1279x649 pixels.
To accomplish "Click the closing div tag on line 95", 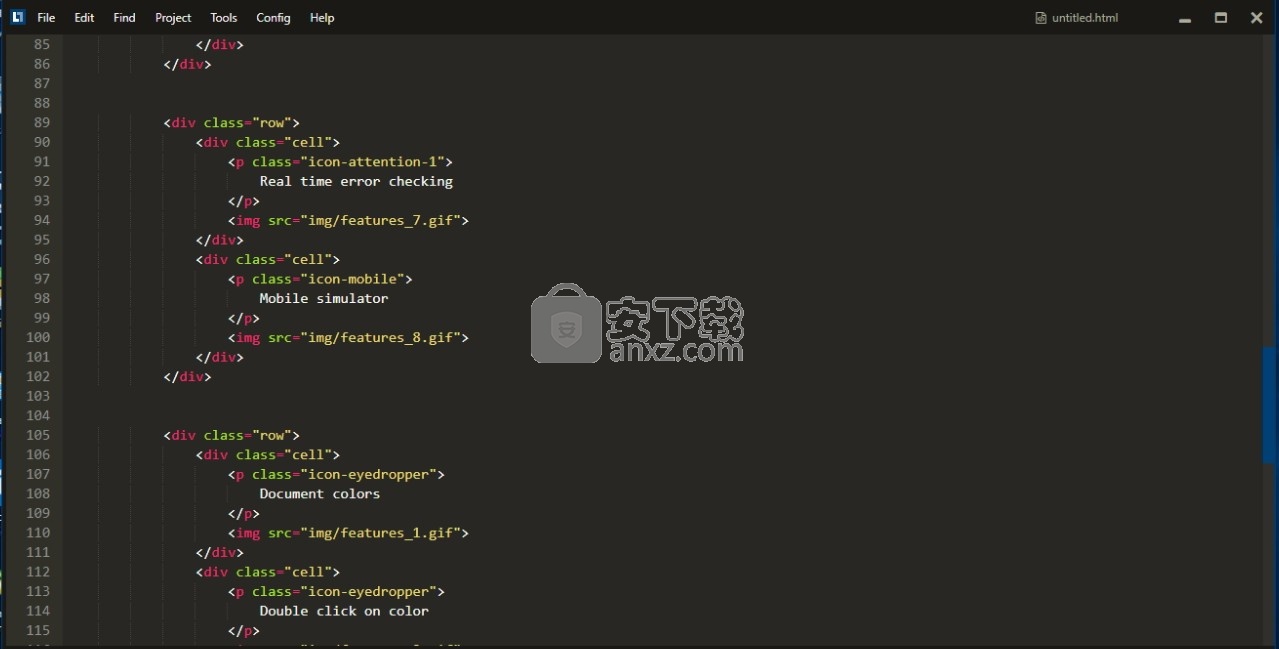I will pyautogui.click(x=220, y=240).
